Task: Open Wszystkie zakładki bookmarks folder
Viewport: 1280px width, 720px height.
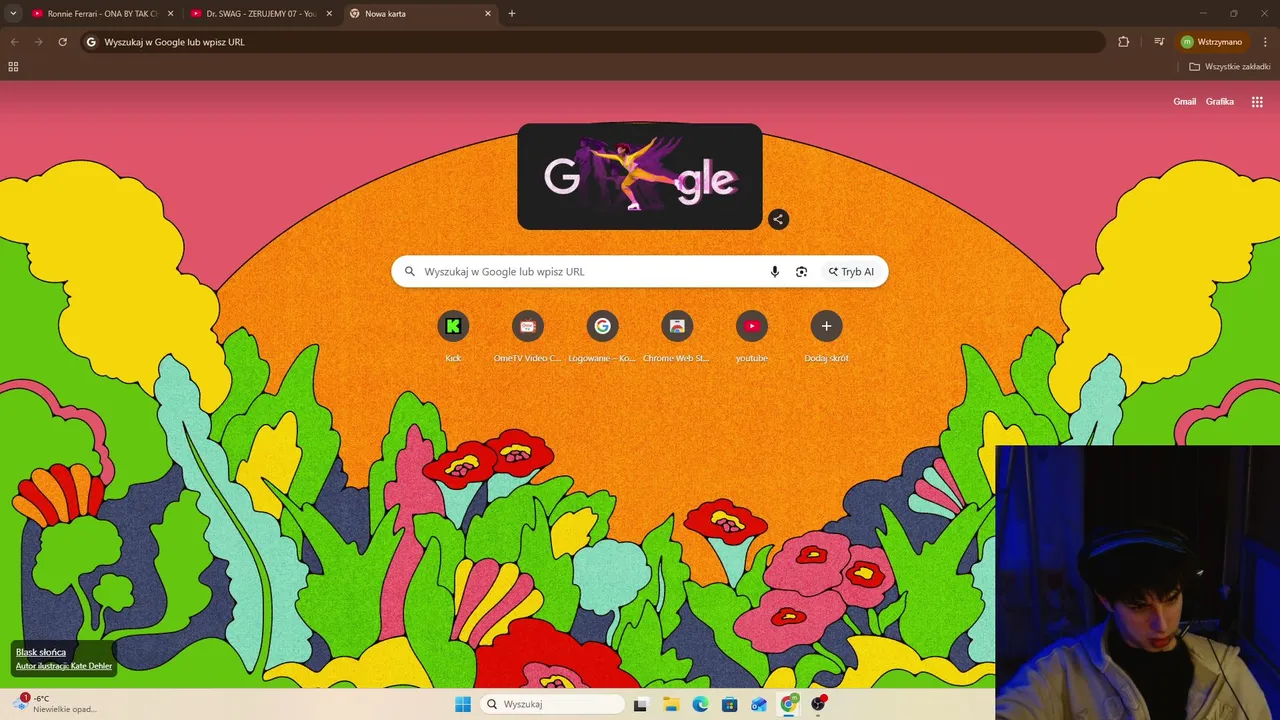Action: coord(1229,67)
